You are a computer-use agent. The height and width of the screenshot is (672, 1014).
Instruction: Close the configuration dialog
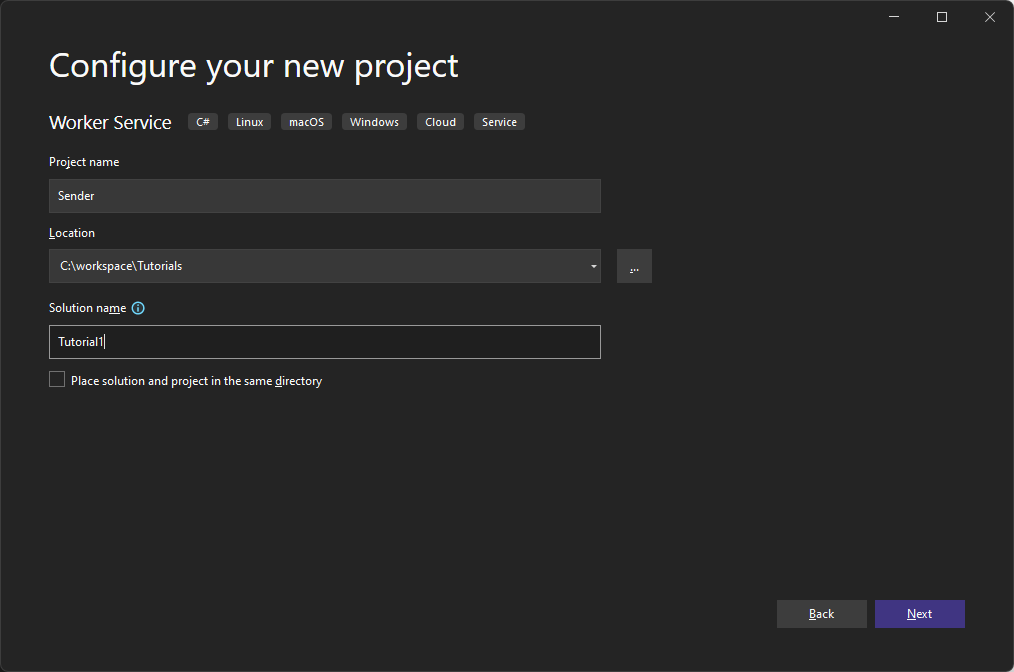[989, 16]
